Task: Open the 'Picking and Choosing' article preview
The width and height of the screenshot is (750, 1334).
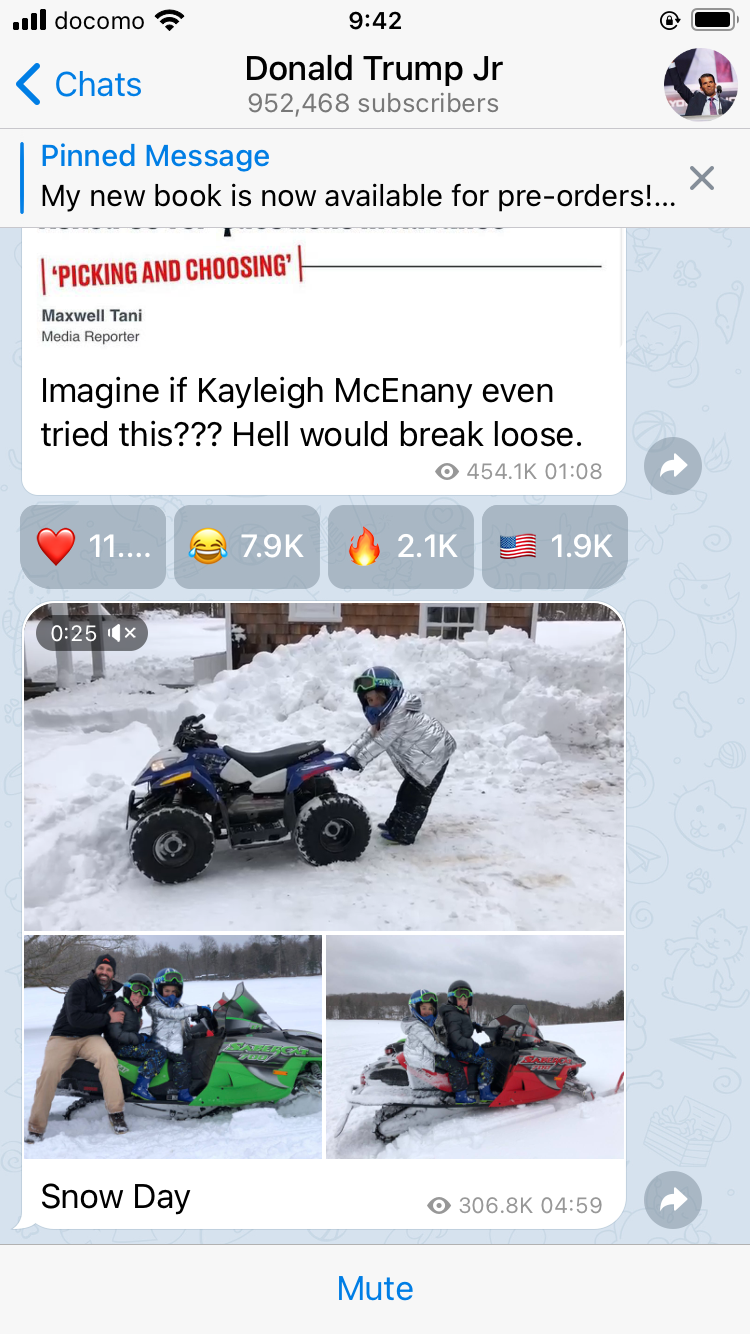Action: point(324,288)
